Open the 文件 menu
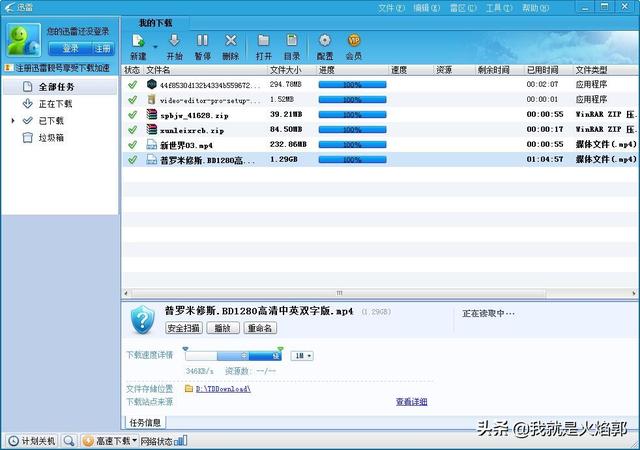Viewport: 640px width, 450px height. tap(391, 8)
